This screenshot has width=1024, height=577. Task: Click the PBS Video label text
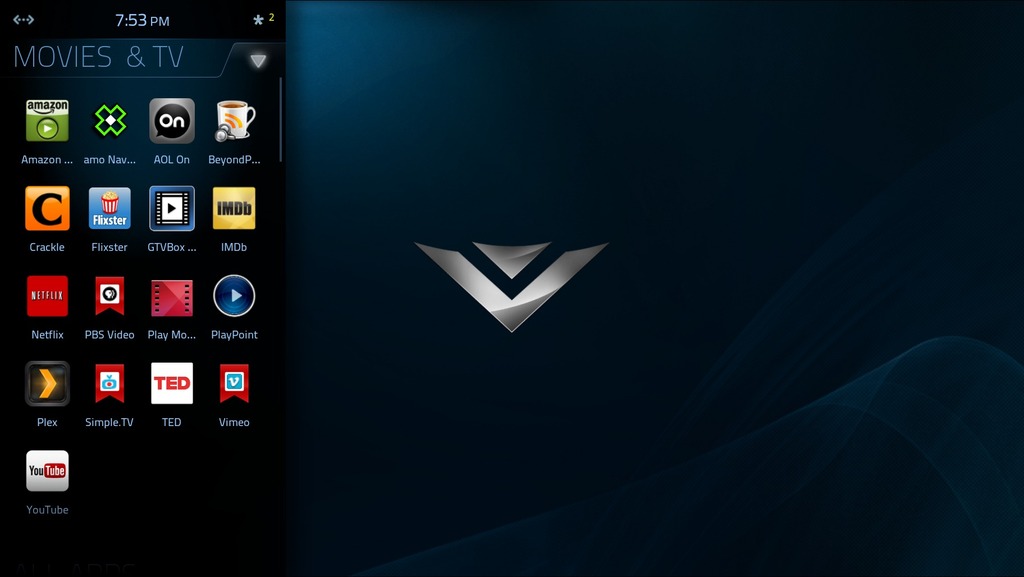click(110, 335)
